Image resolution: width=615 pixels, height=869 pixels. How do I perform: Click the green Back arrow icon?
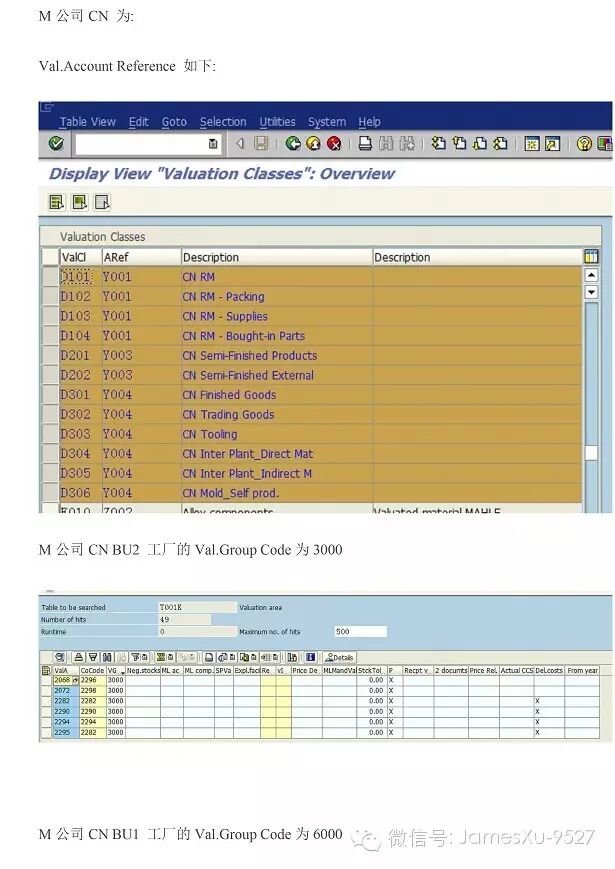coord(293,144)
